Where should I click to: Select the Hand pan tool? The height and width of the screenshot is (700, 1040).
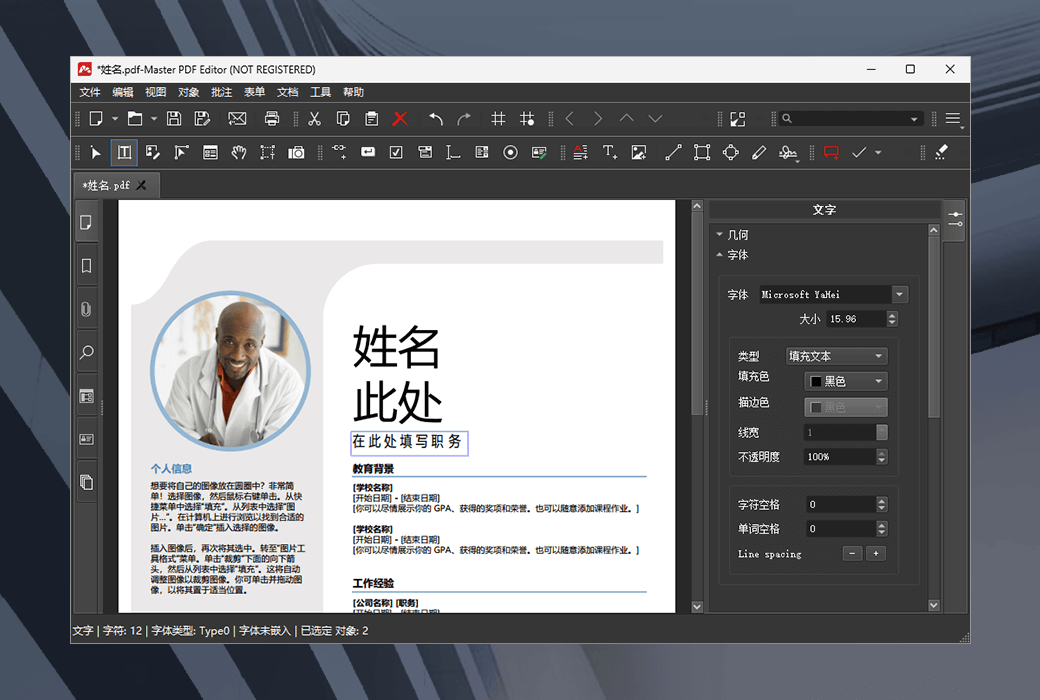coord(239,152)
